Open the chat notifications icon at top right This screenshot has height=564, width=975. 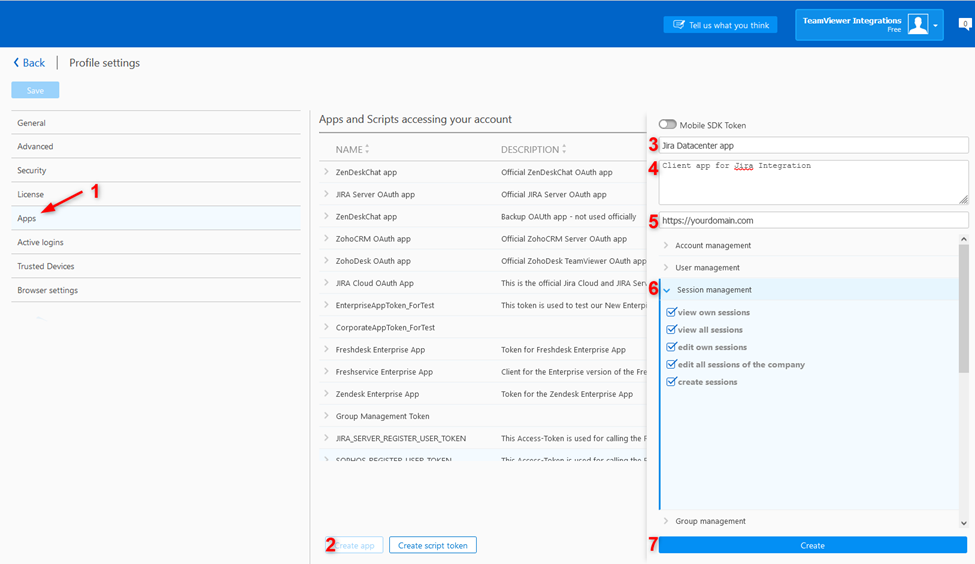point(964,25)
